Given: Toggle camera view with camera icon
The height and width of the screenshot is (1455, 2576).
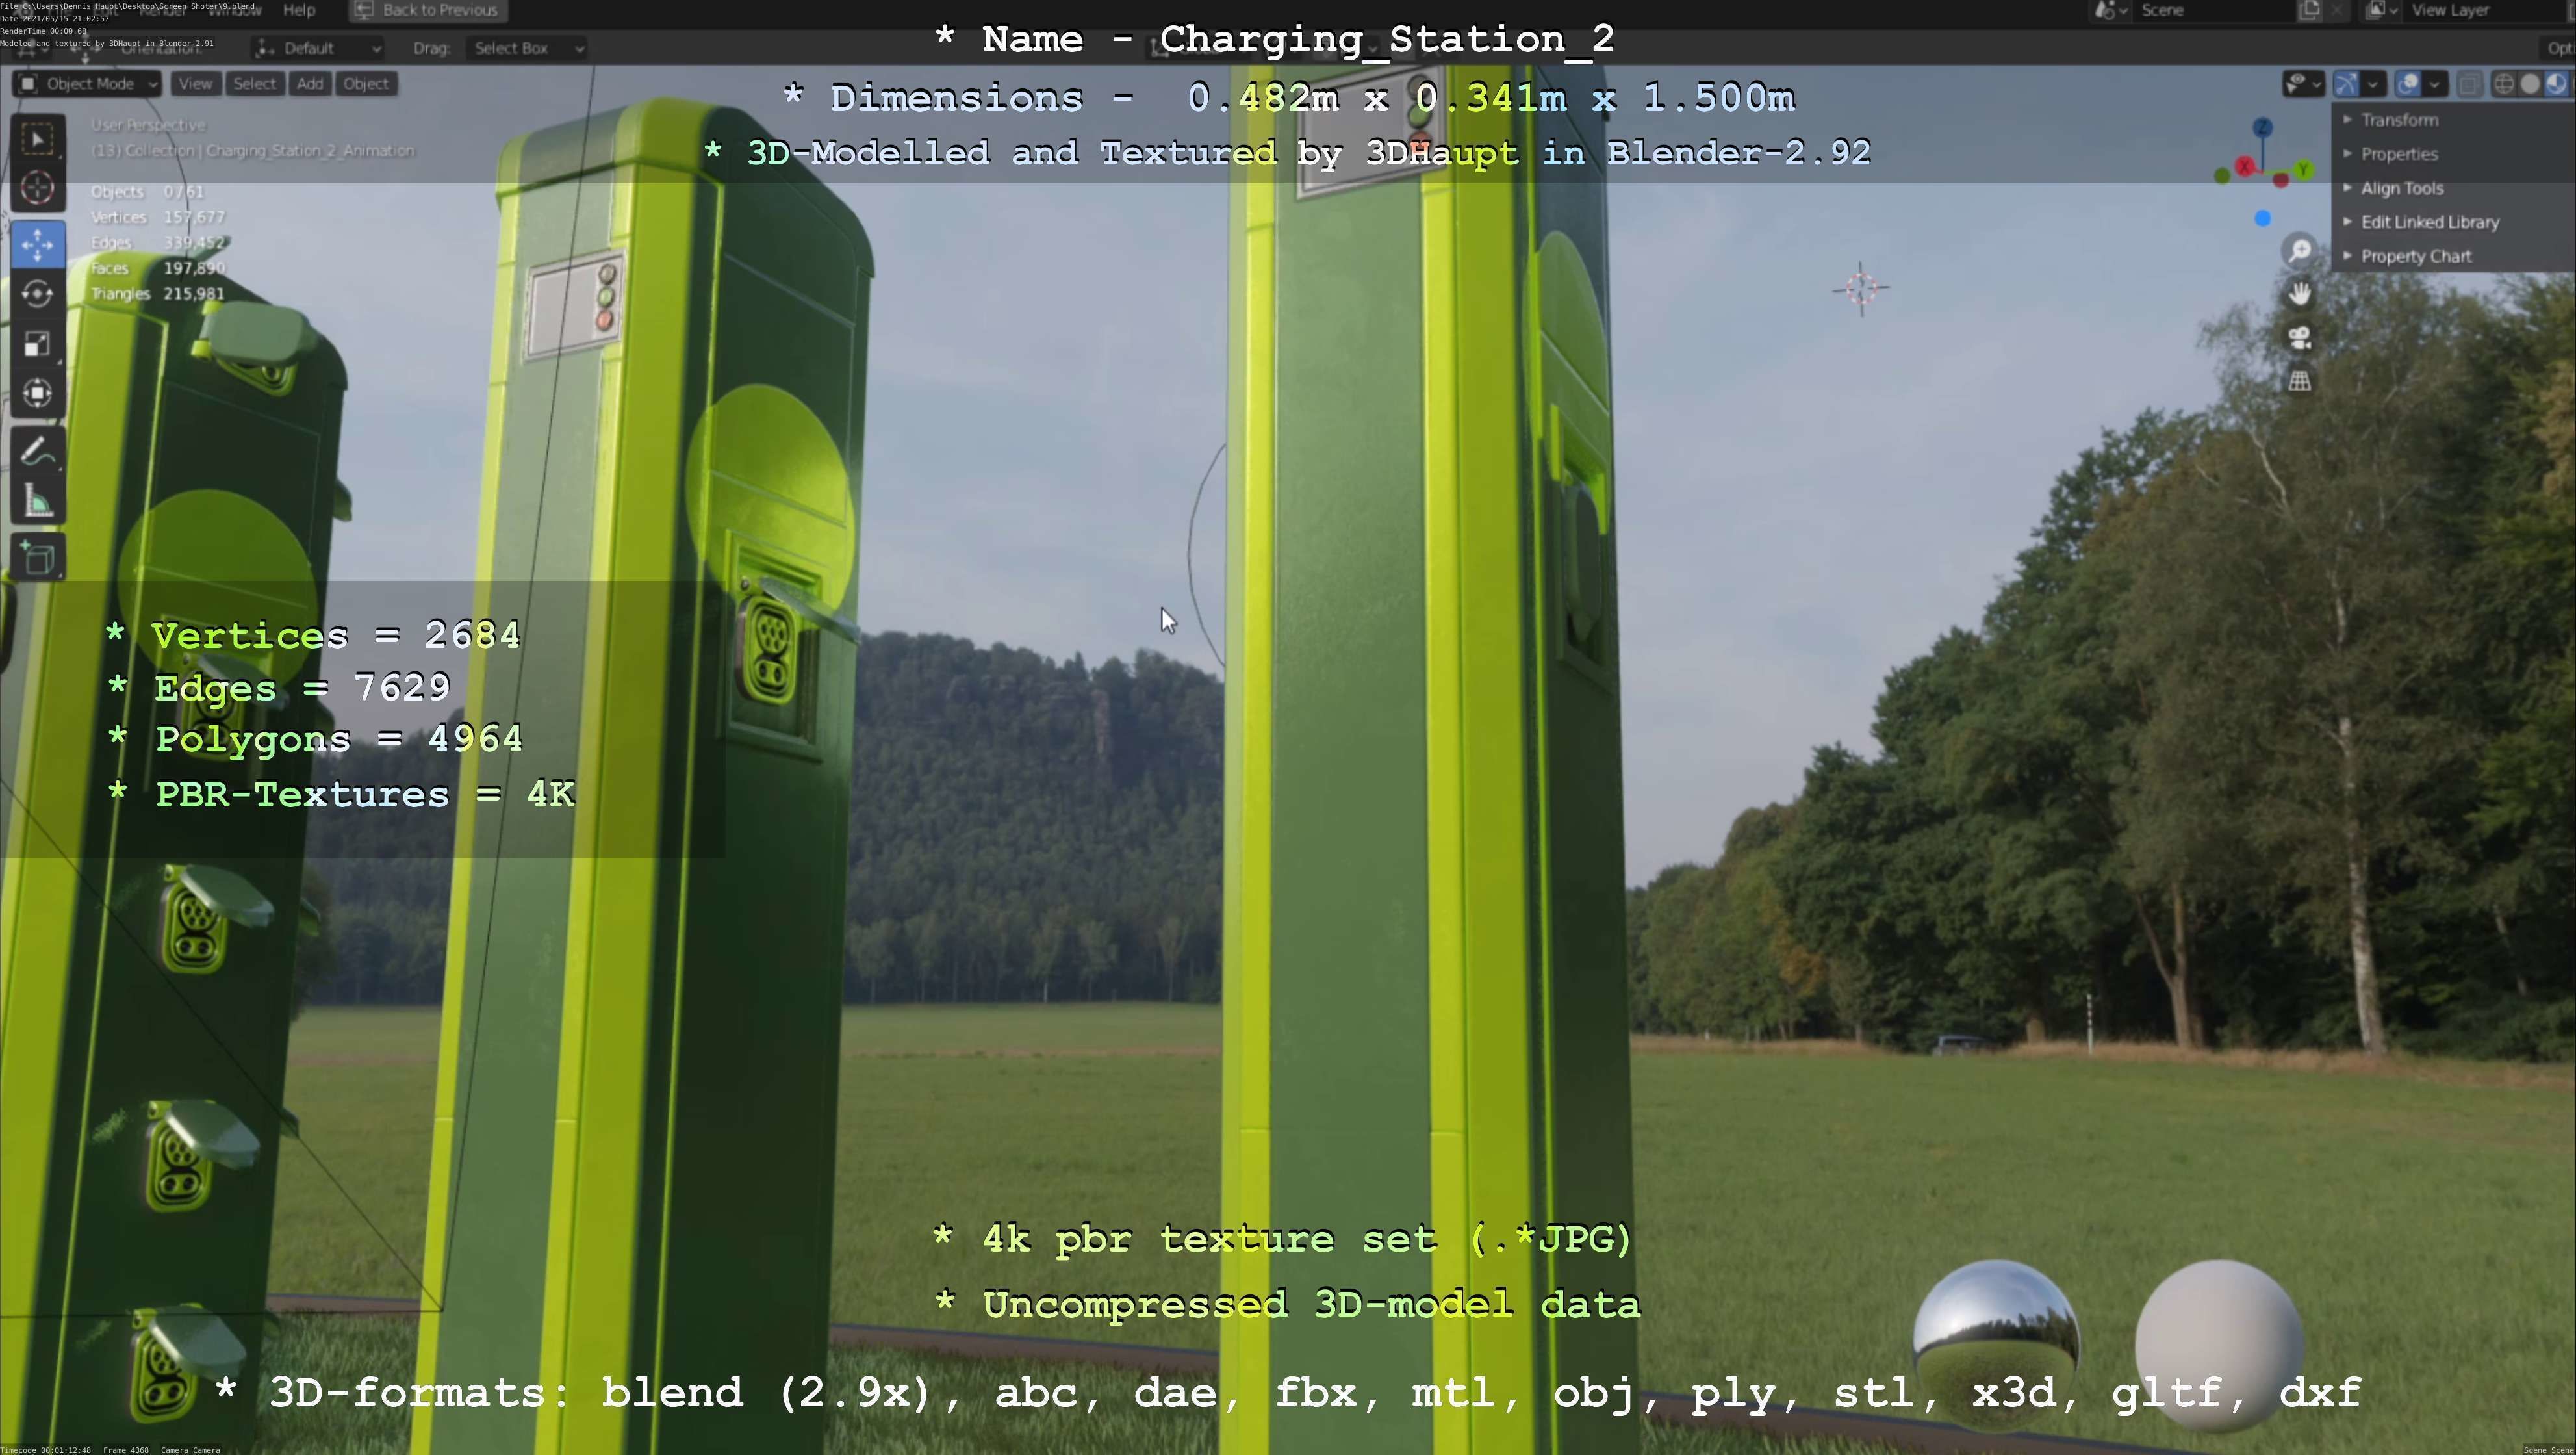Looking at the screenshot, I should (2300, 338).
